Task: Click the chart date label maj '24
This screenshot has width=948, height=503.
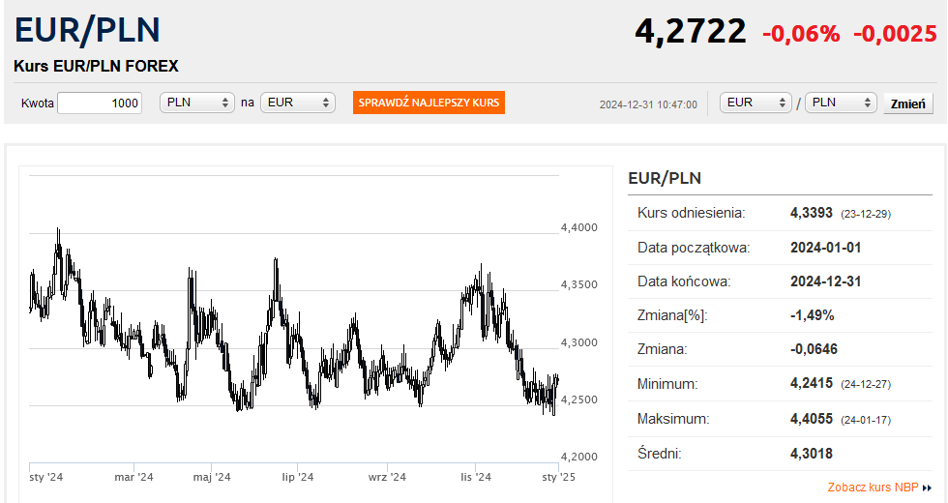Action: [212, 477]
